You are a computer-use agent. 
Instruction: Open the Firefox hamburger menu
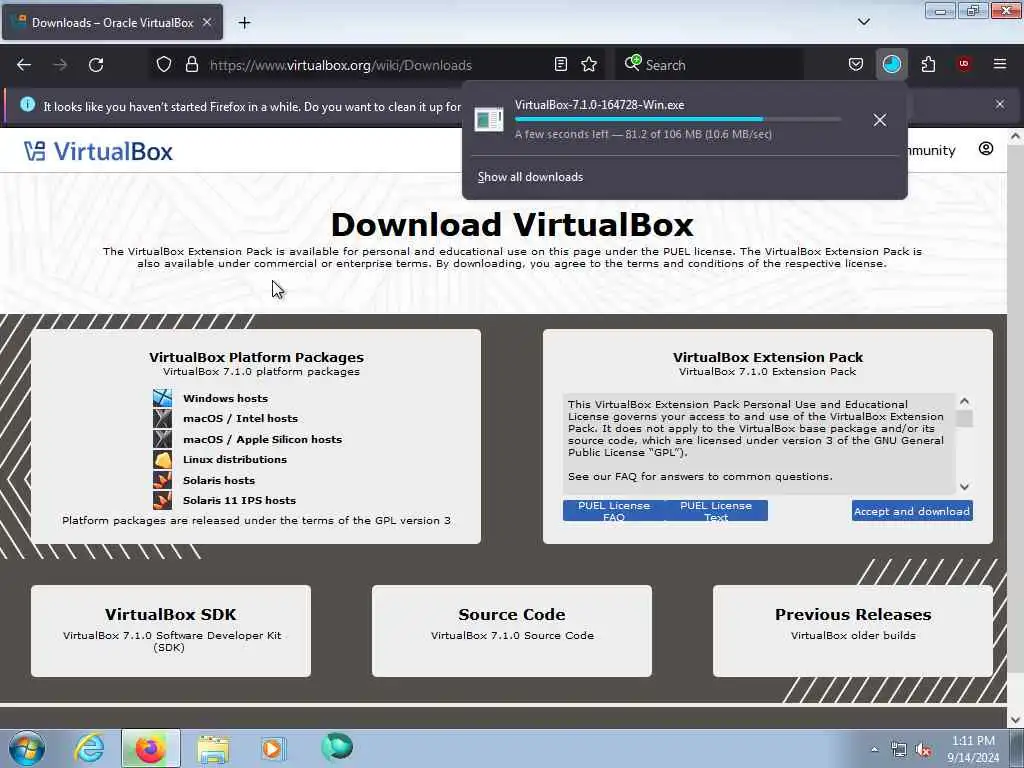click(999, 64)
